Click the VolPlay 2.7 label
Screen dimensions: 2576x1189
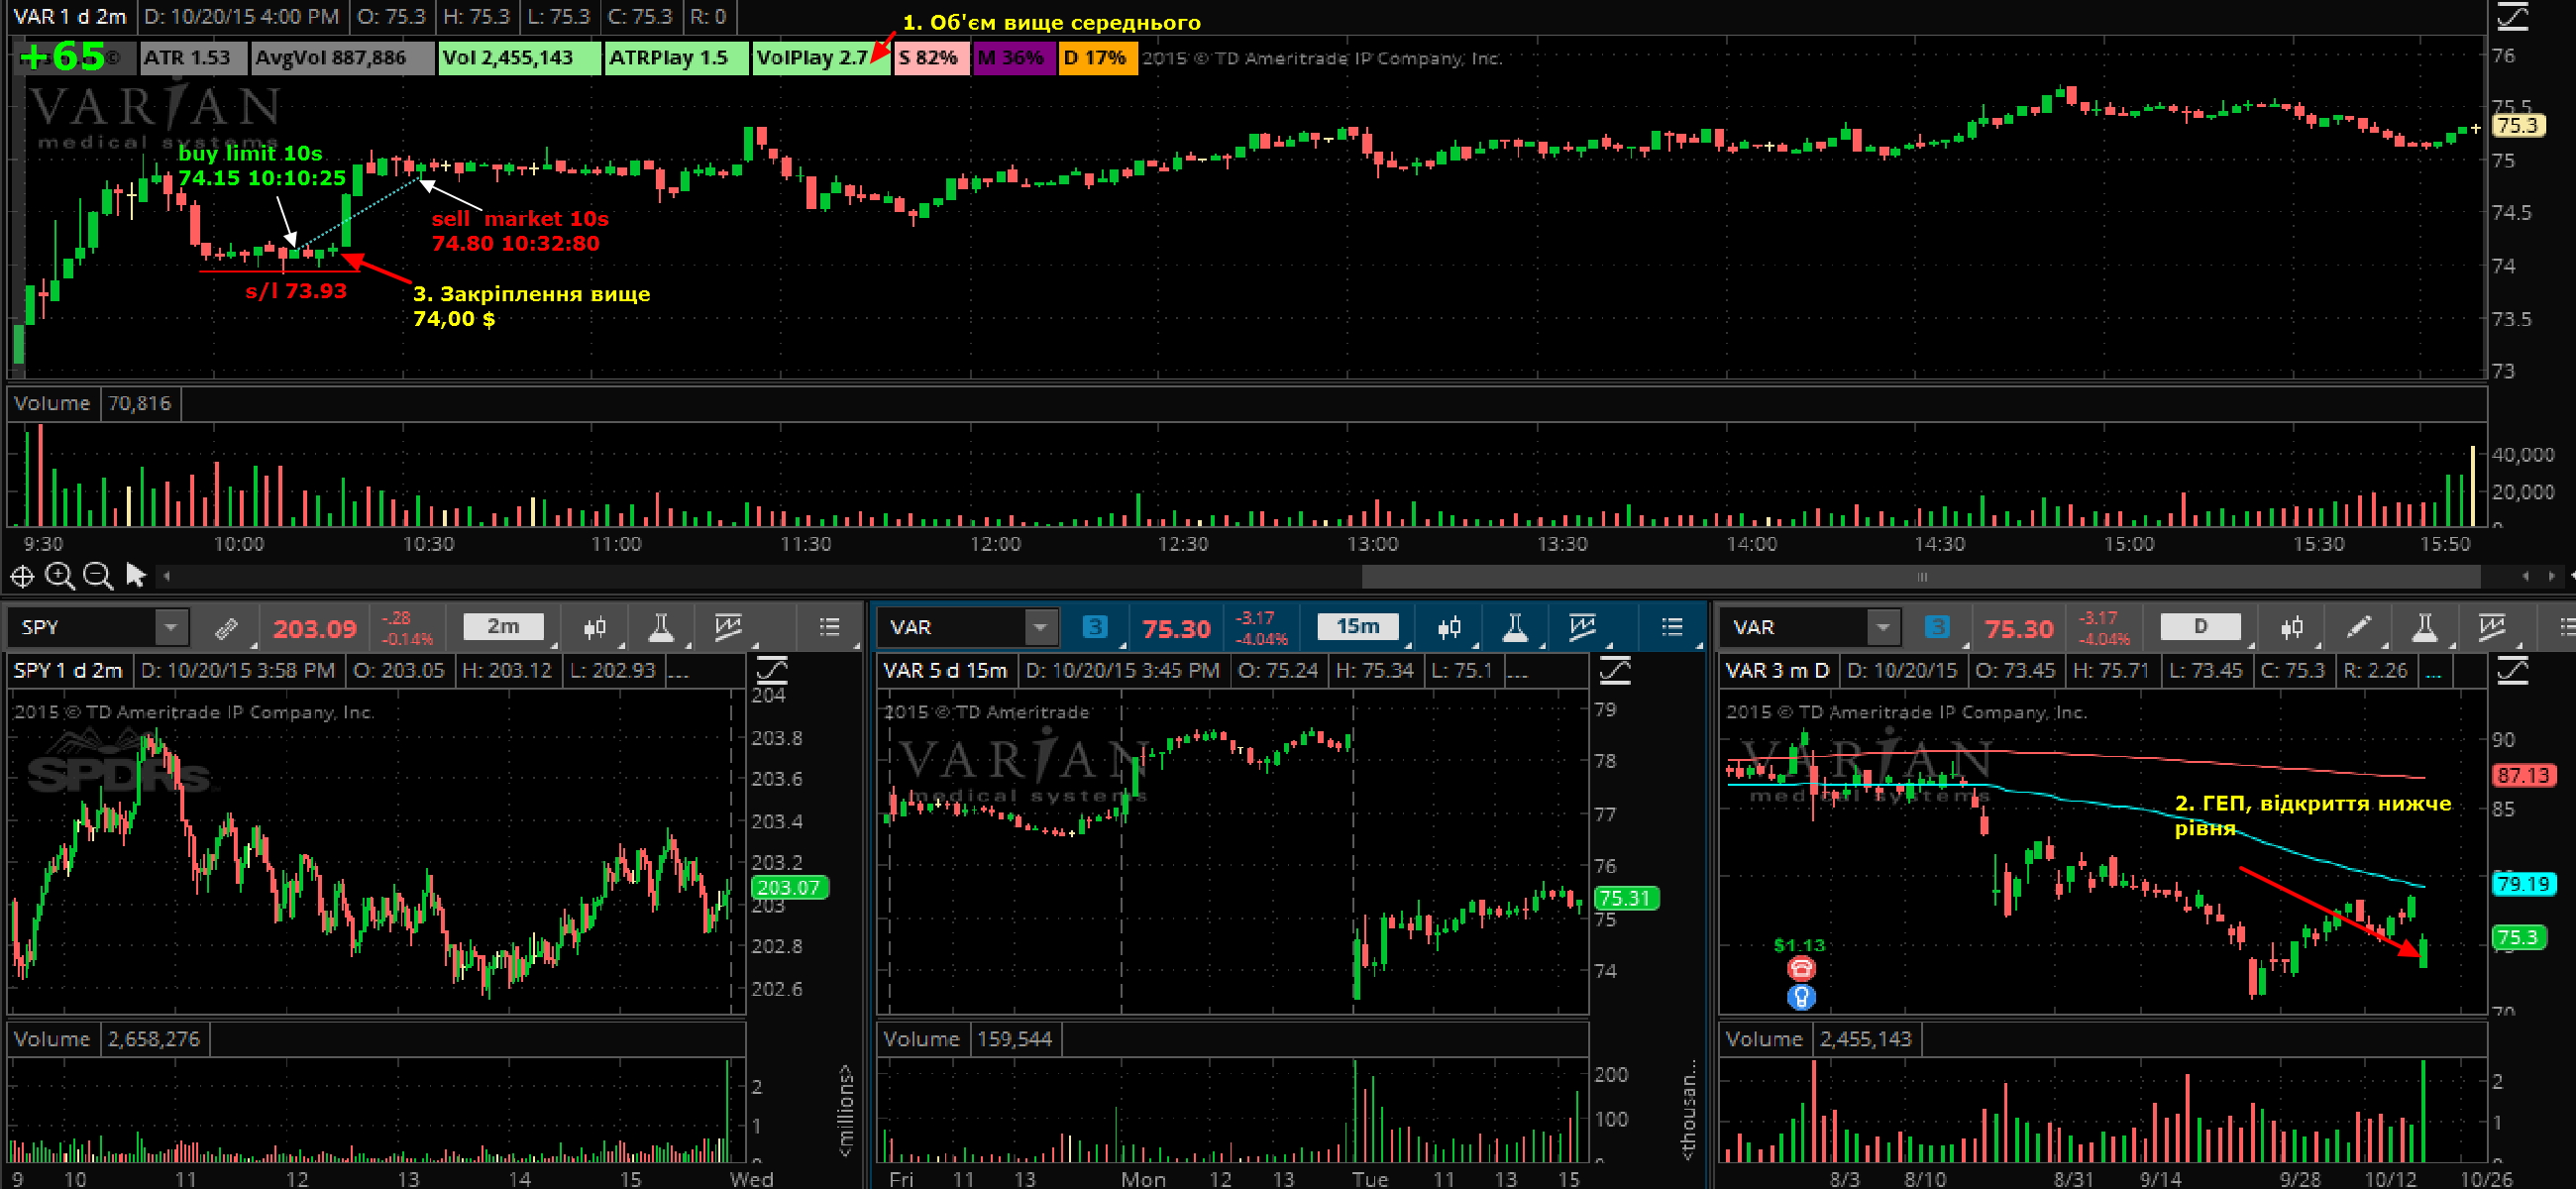pos(822,58)
